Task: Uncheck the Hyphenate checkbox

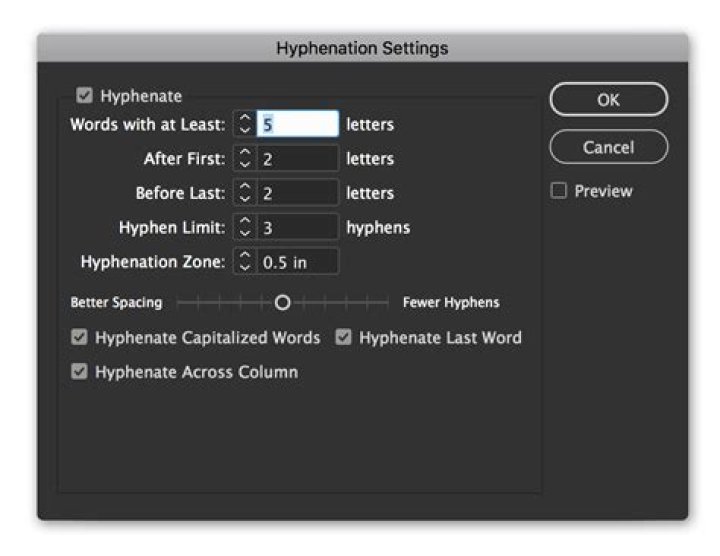Action: click(x=84, y=96)
